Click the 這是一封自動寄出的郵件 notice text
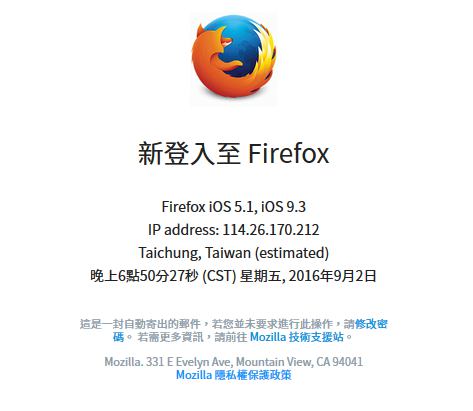473x411 pixels. click(140, 324)
